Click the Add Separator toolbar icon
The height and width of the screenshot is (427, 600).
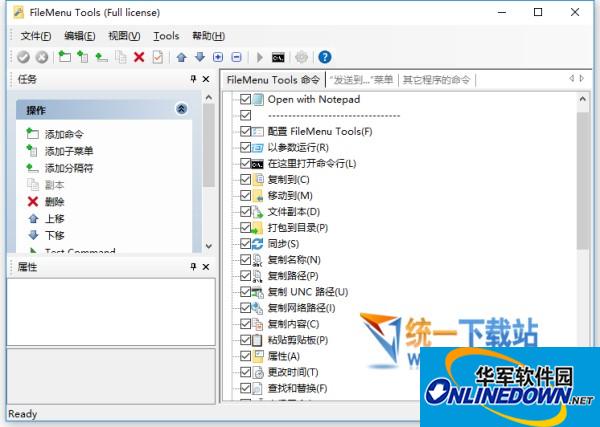coord(101,57)
